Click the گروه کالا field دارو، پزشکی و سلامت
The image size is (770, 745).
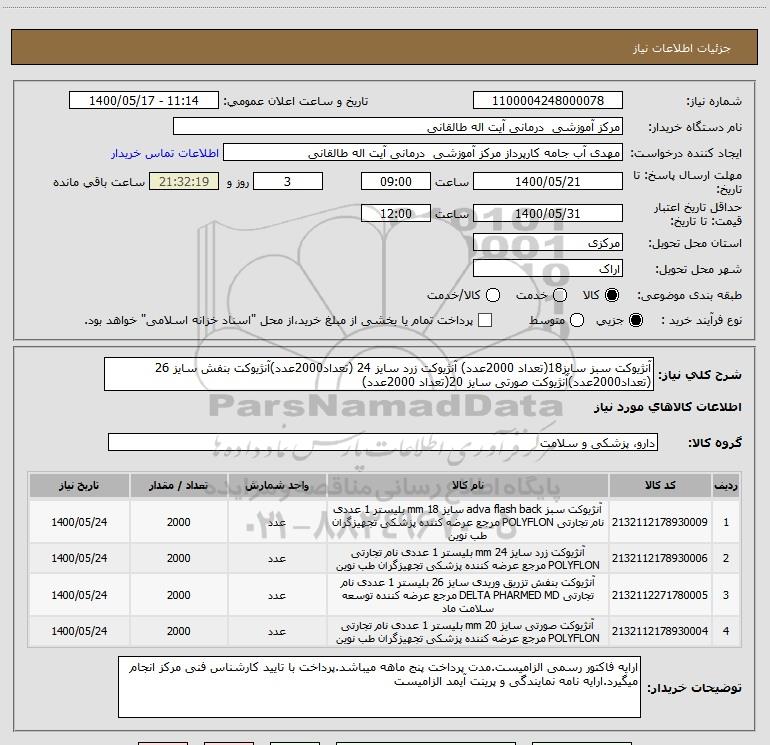pos(383,442)
